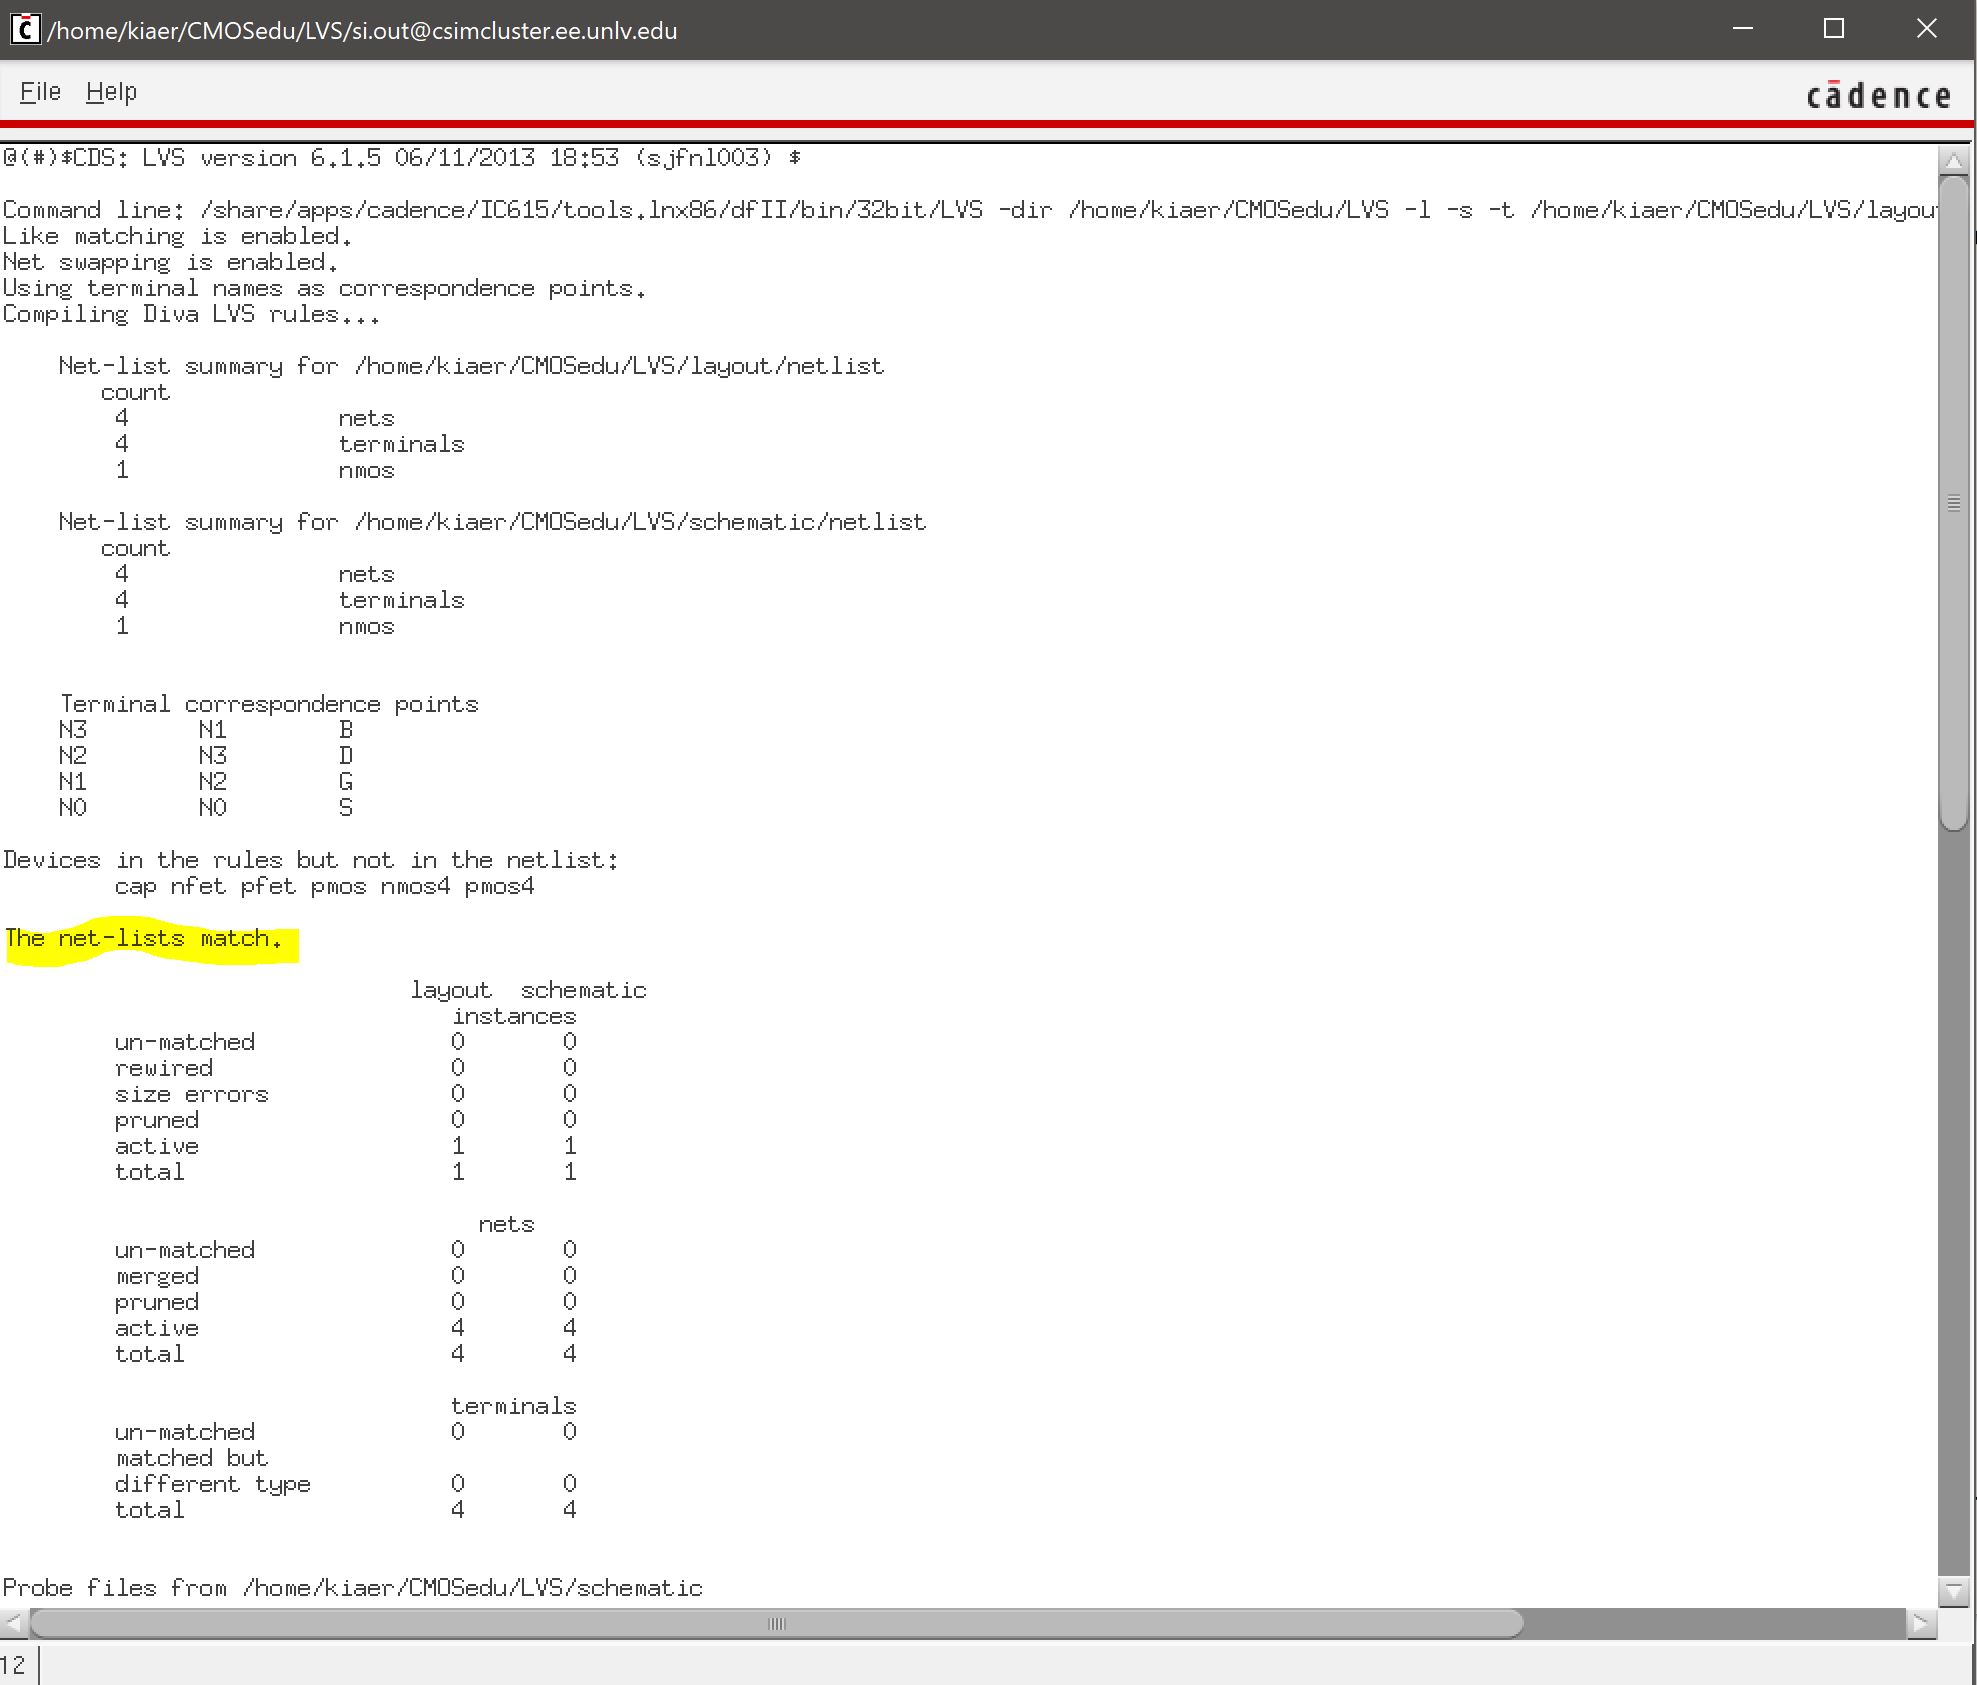The width and height of the screenshot is (1977, 1685).
Task: Click the 'nmos' entry in layout summary
Action: tap(366, 470)
